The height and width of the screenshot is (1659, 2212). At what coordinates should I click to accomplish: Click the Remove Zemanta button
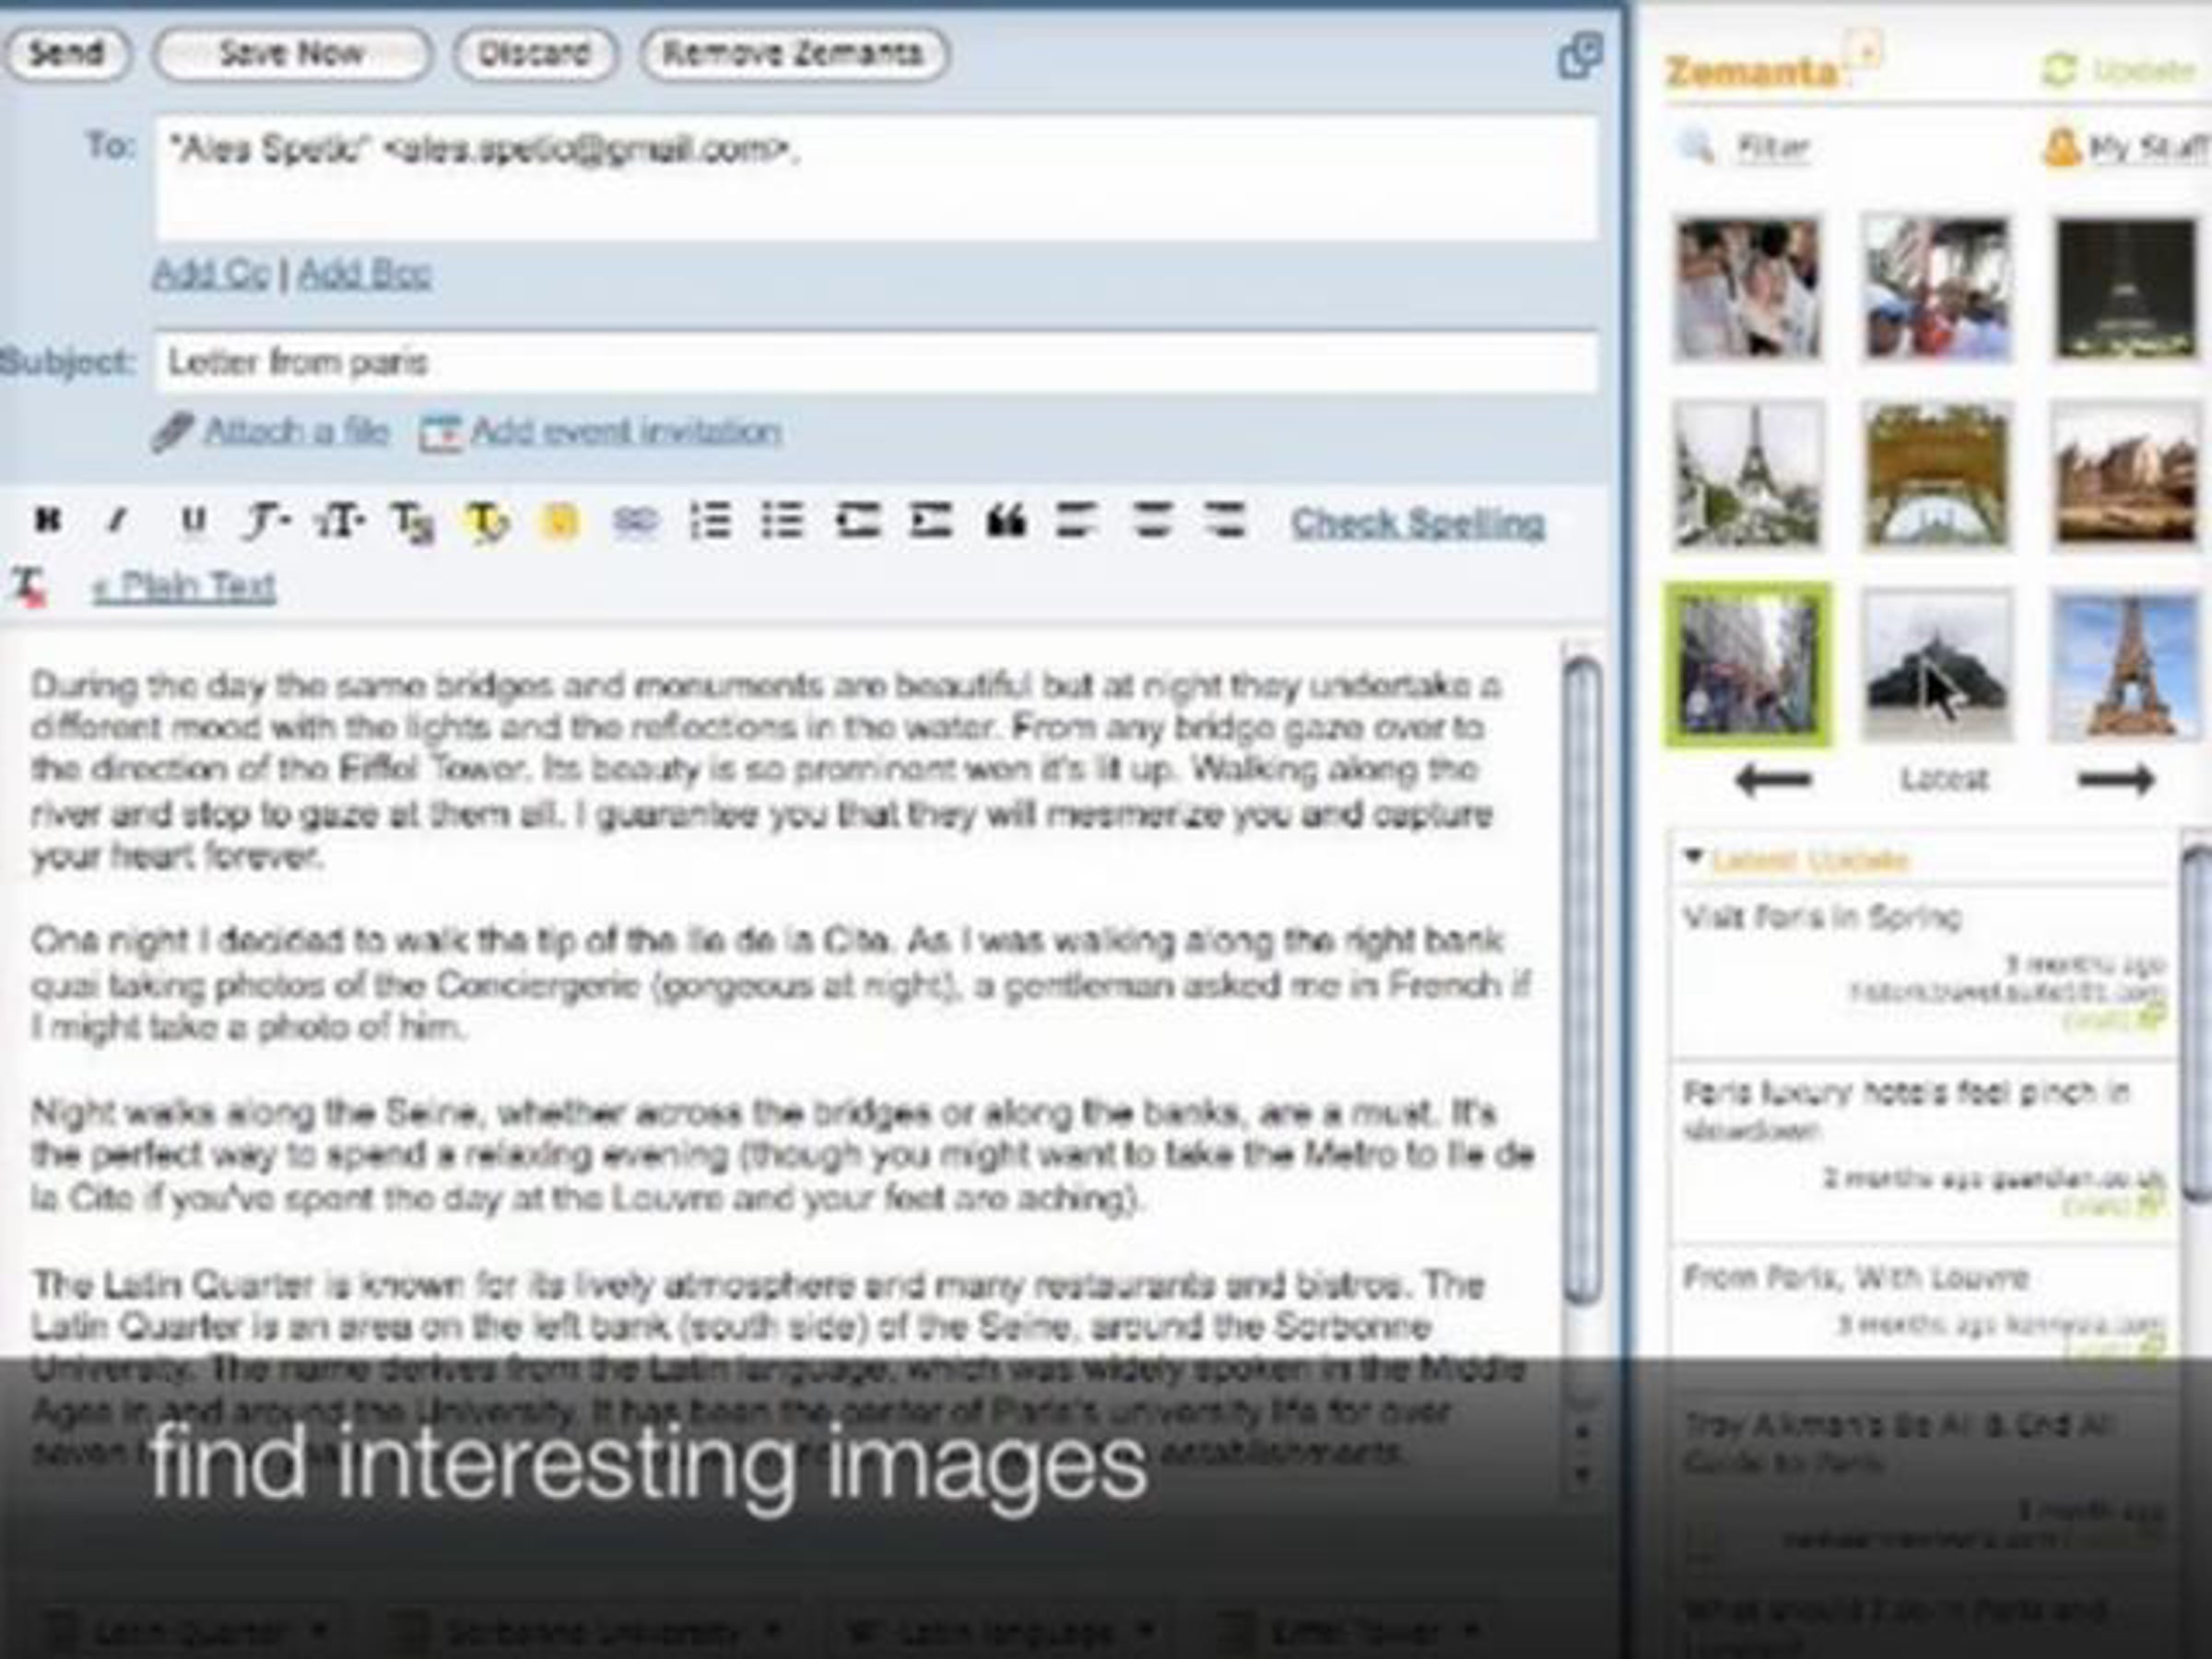[793, 53]
